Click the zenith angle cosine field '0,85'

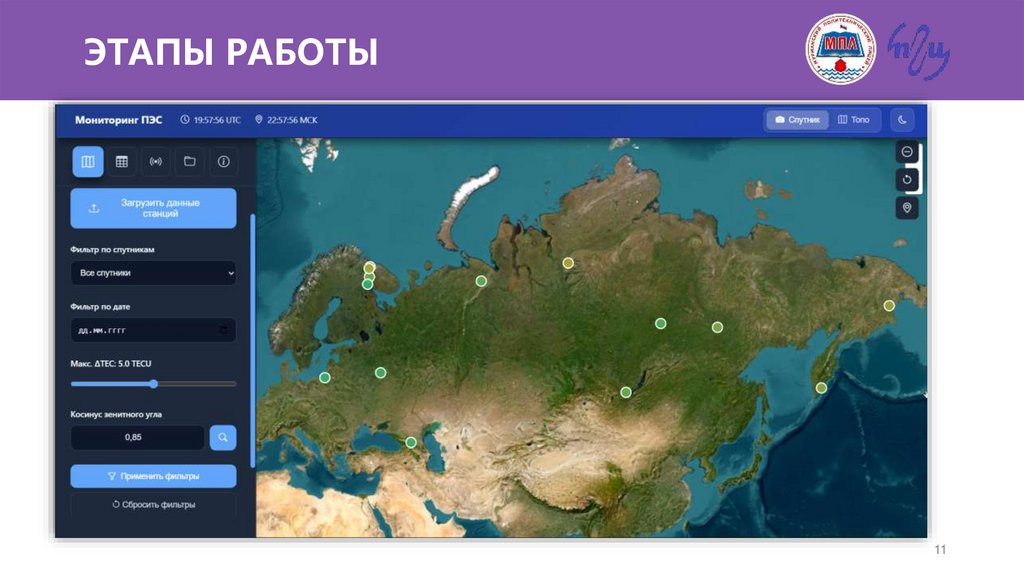[x=137, y=438]
